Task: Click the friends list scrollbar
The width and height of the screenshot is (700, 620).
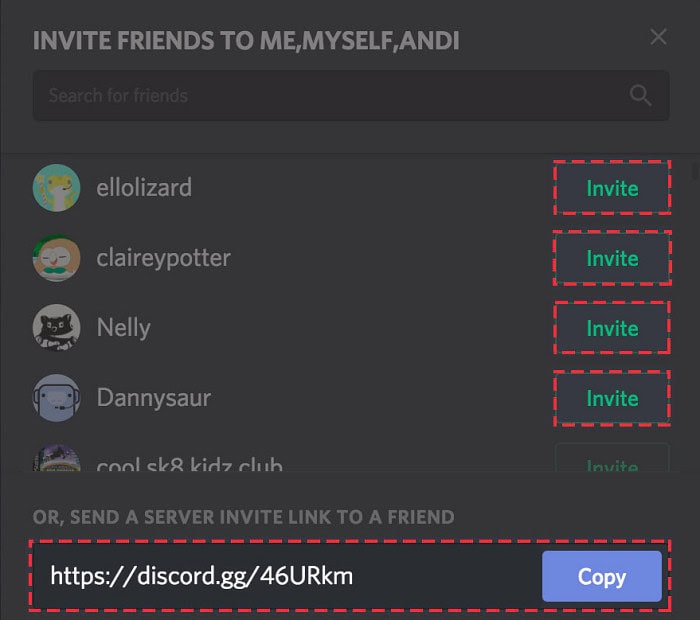Action: 695,171
